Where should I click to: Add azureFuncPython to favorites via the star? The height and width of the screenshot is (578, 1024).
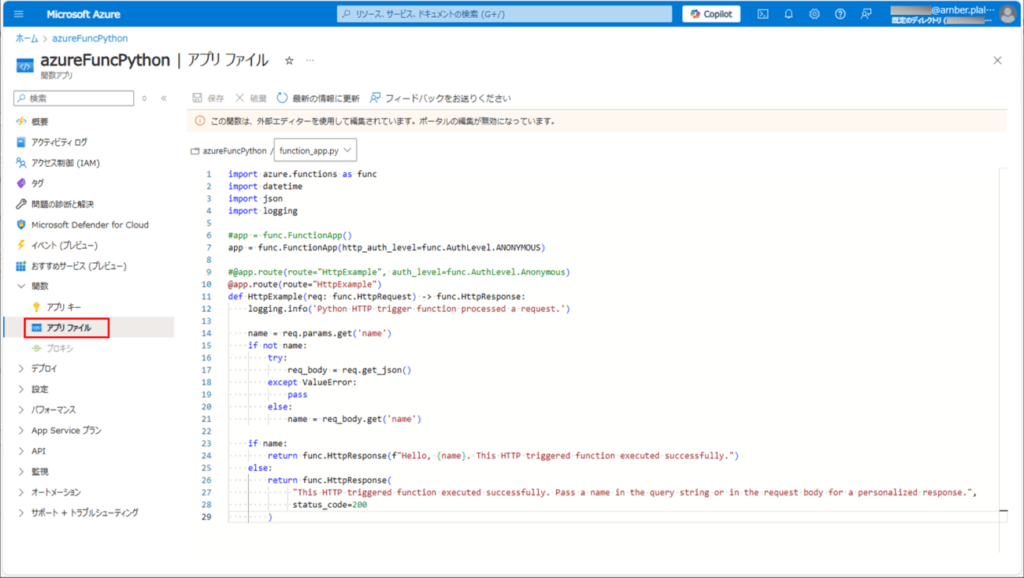tap(288, 60)
